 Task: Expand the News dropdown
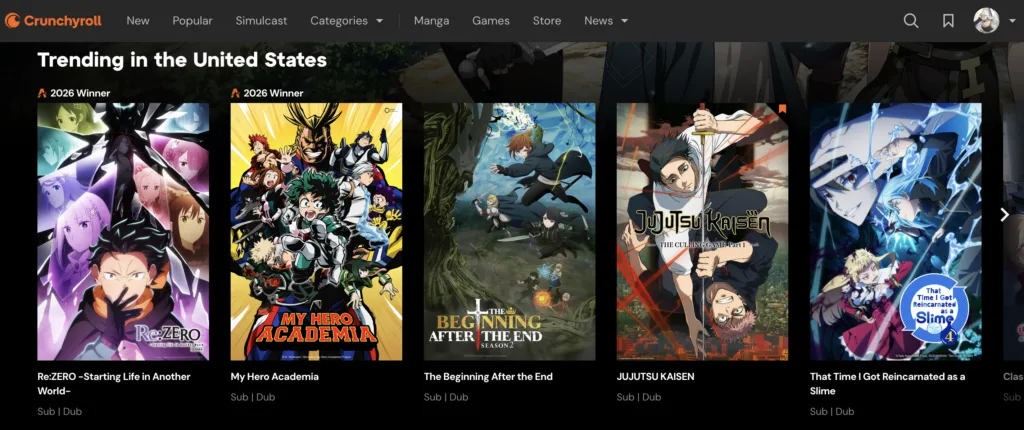606,21
